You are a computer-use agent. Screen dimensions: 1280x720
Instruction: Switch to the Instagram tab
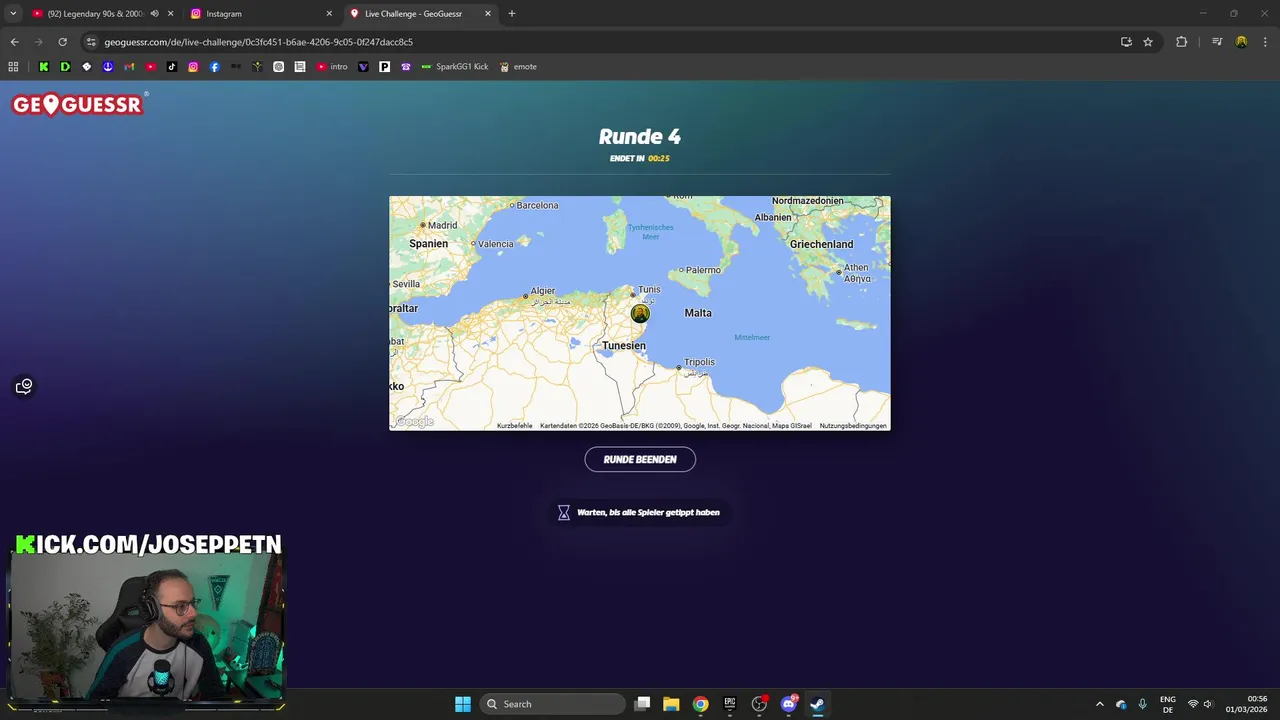[x=260, y=14]
